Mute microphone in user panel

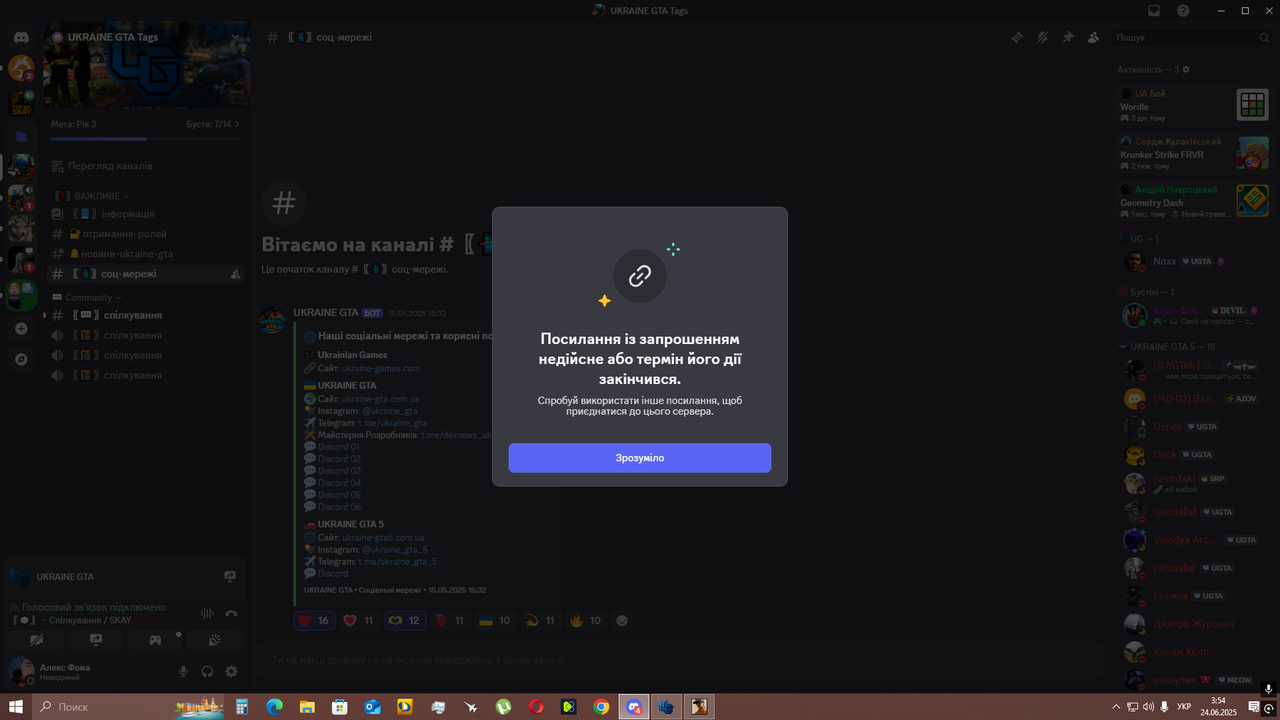pyautogui.click(x=183, y=672)
